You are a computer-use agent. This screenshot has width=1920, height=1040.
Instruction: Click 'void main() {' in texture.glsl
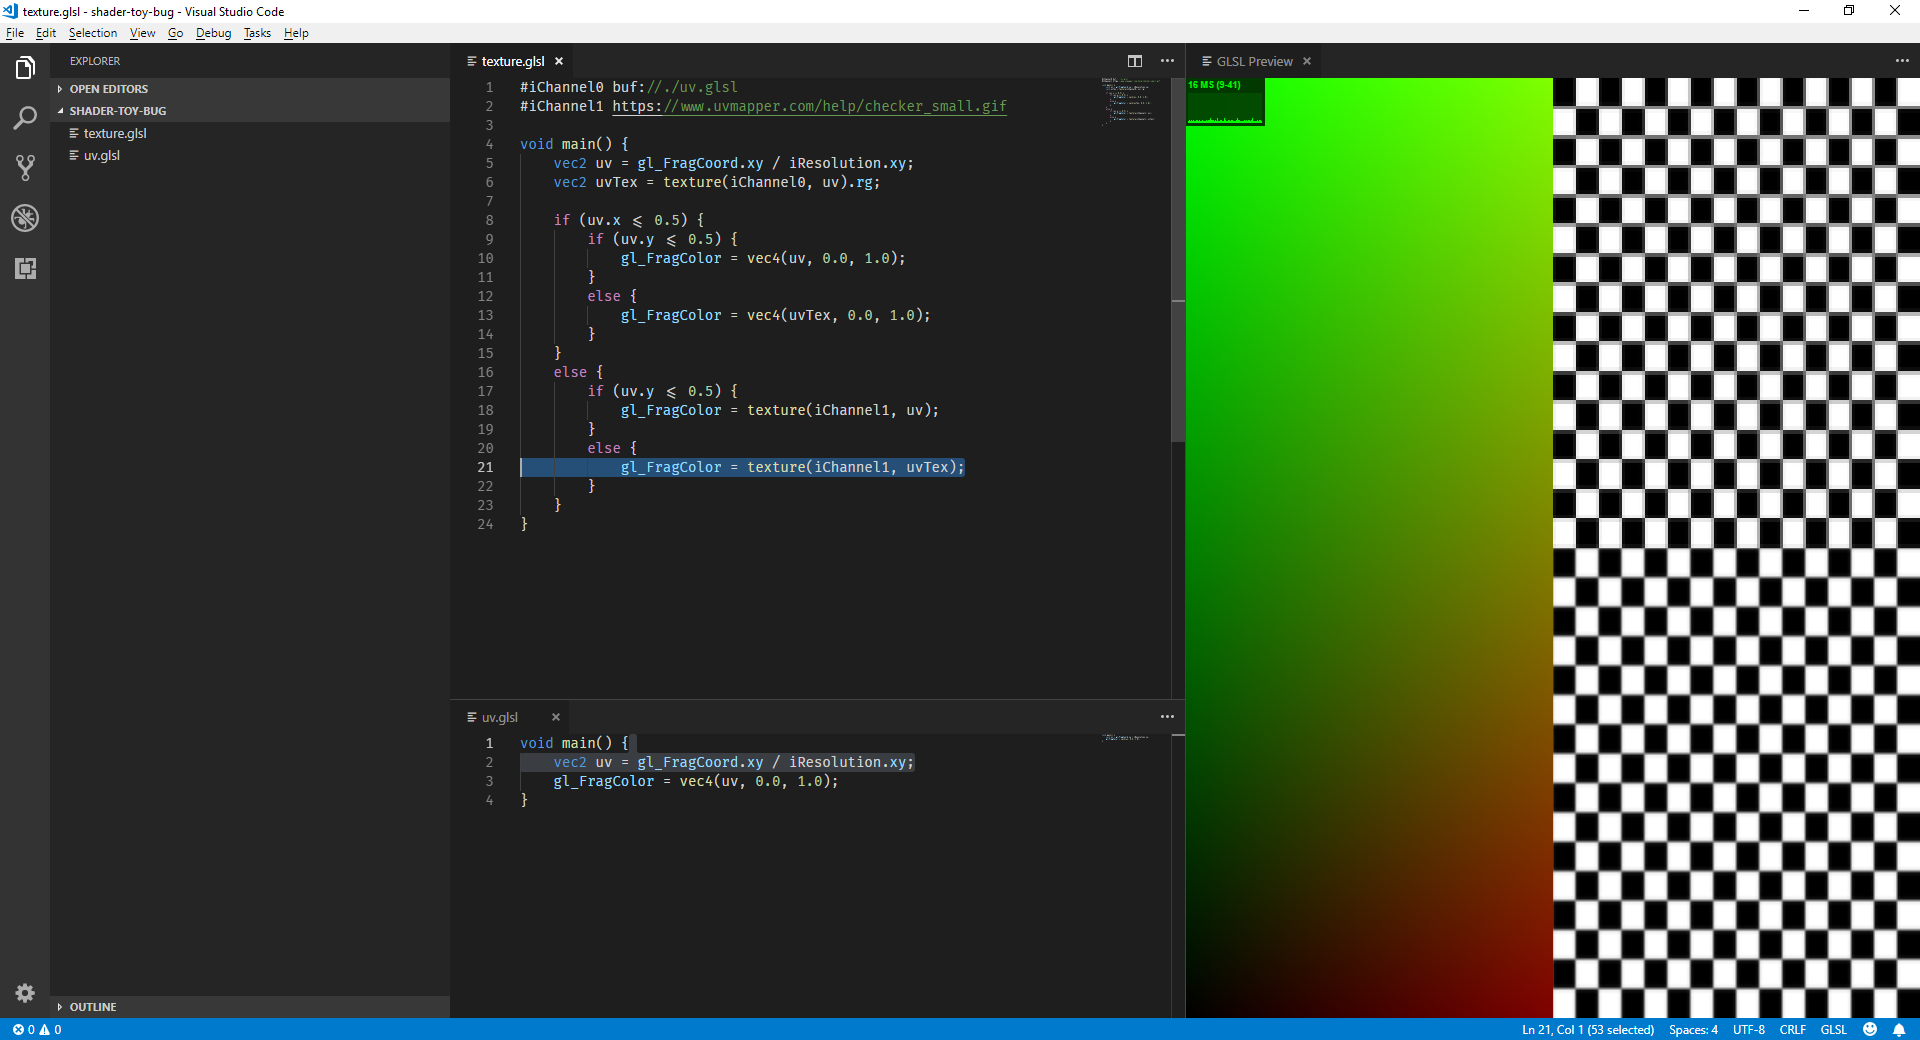coord(574,144)
